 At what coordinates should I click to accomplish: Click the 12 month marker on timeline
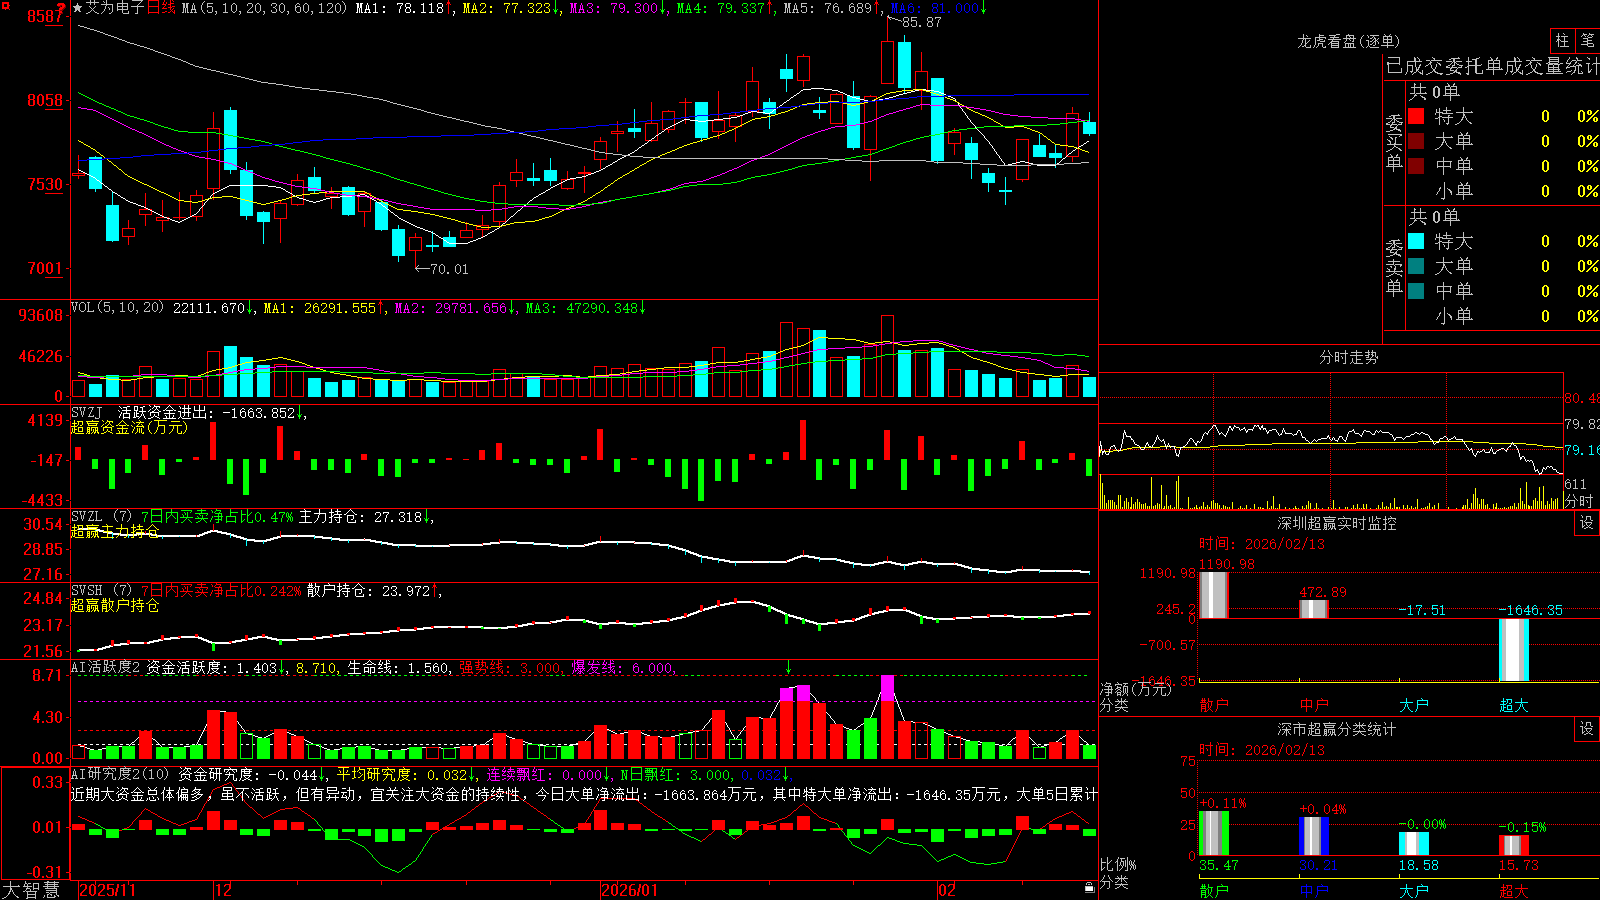[223, 890]
